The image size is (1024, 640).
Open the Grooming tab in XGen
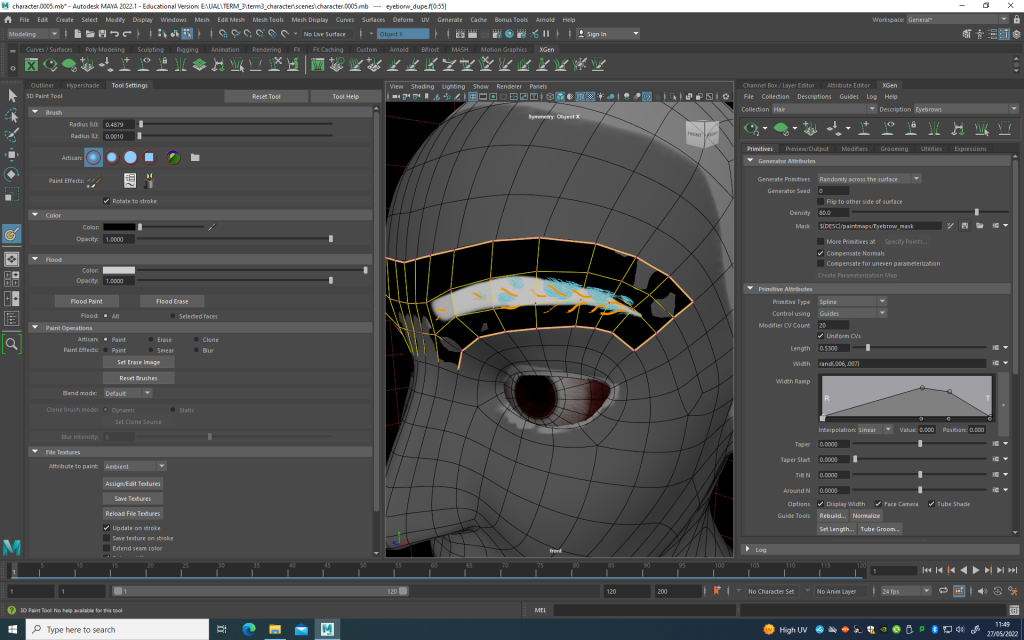894,149
